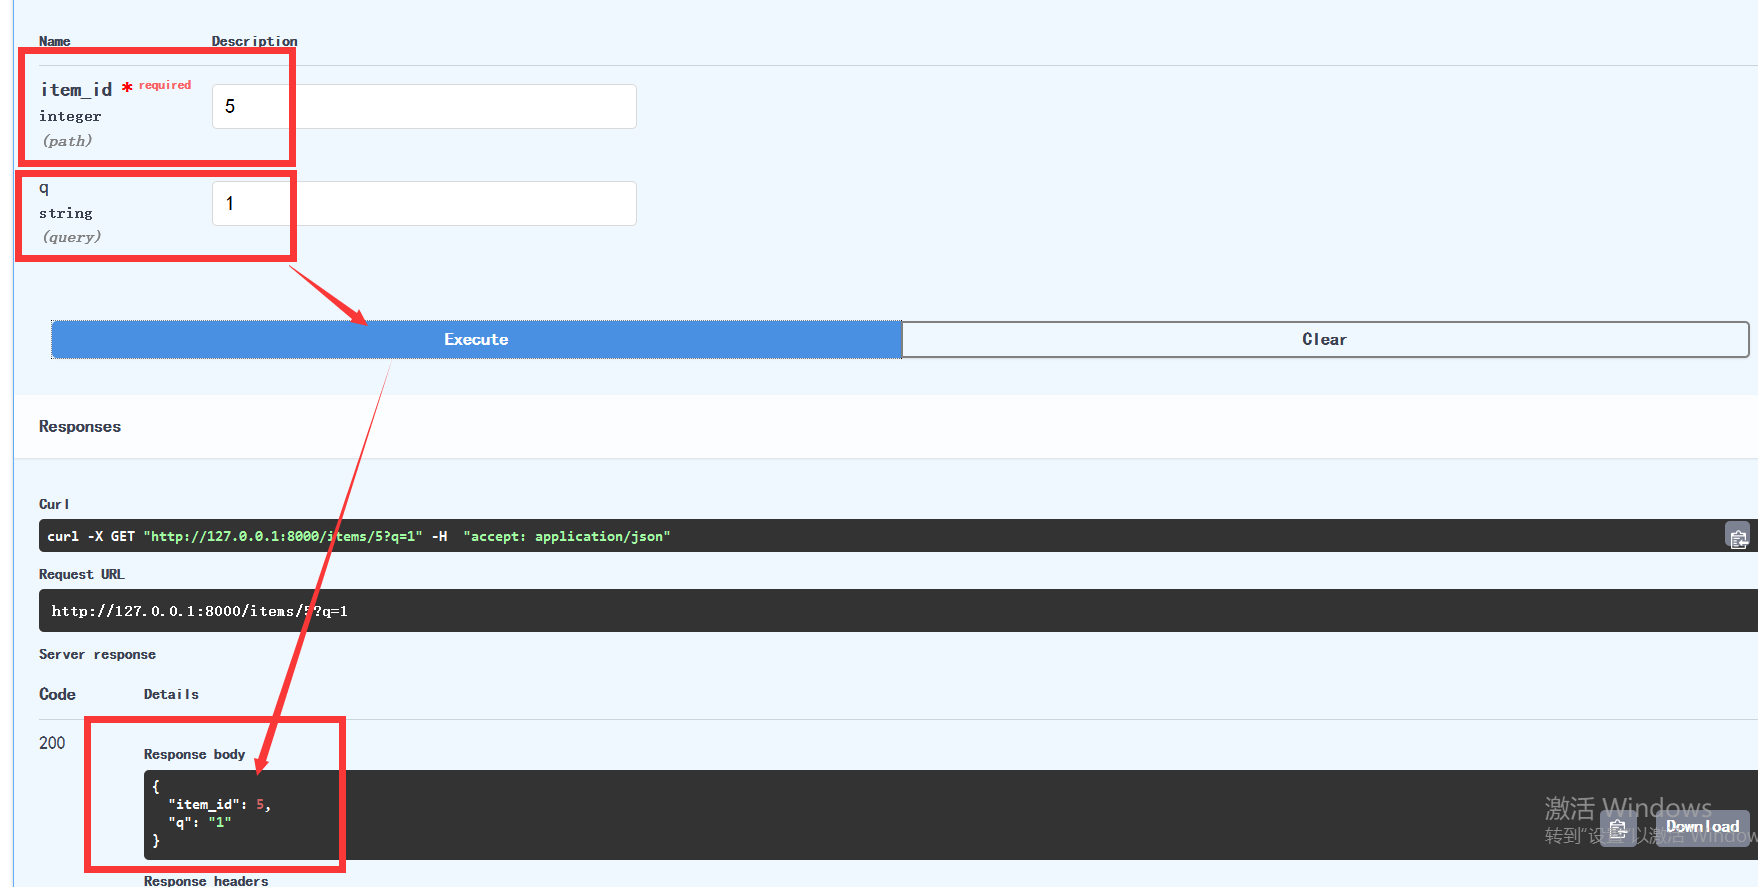Click the red required marker text
Image resolution: width=1758 pixels, height=887 pixels.
pyautogui.click(x=164, y=85)
